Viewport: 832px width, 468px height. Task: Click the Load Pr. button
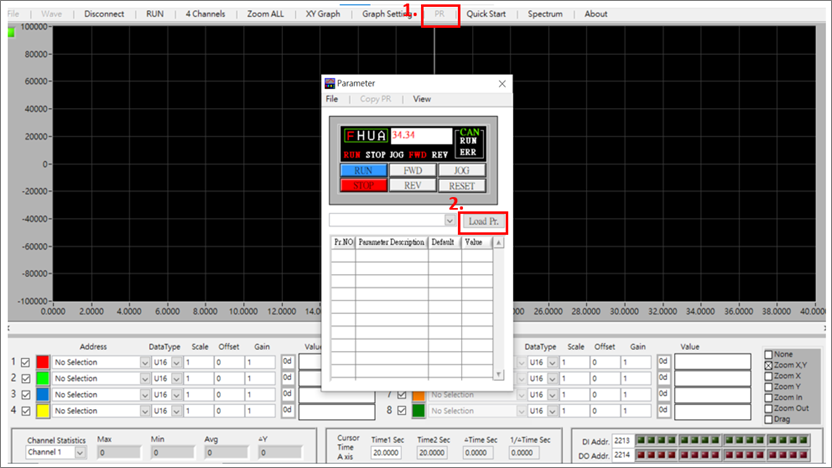click(483, 221)
